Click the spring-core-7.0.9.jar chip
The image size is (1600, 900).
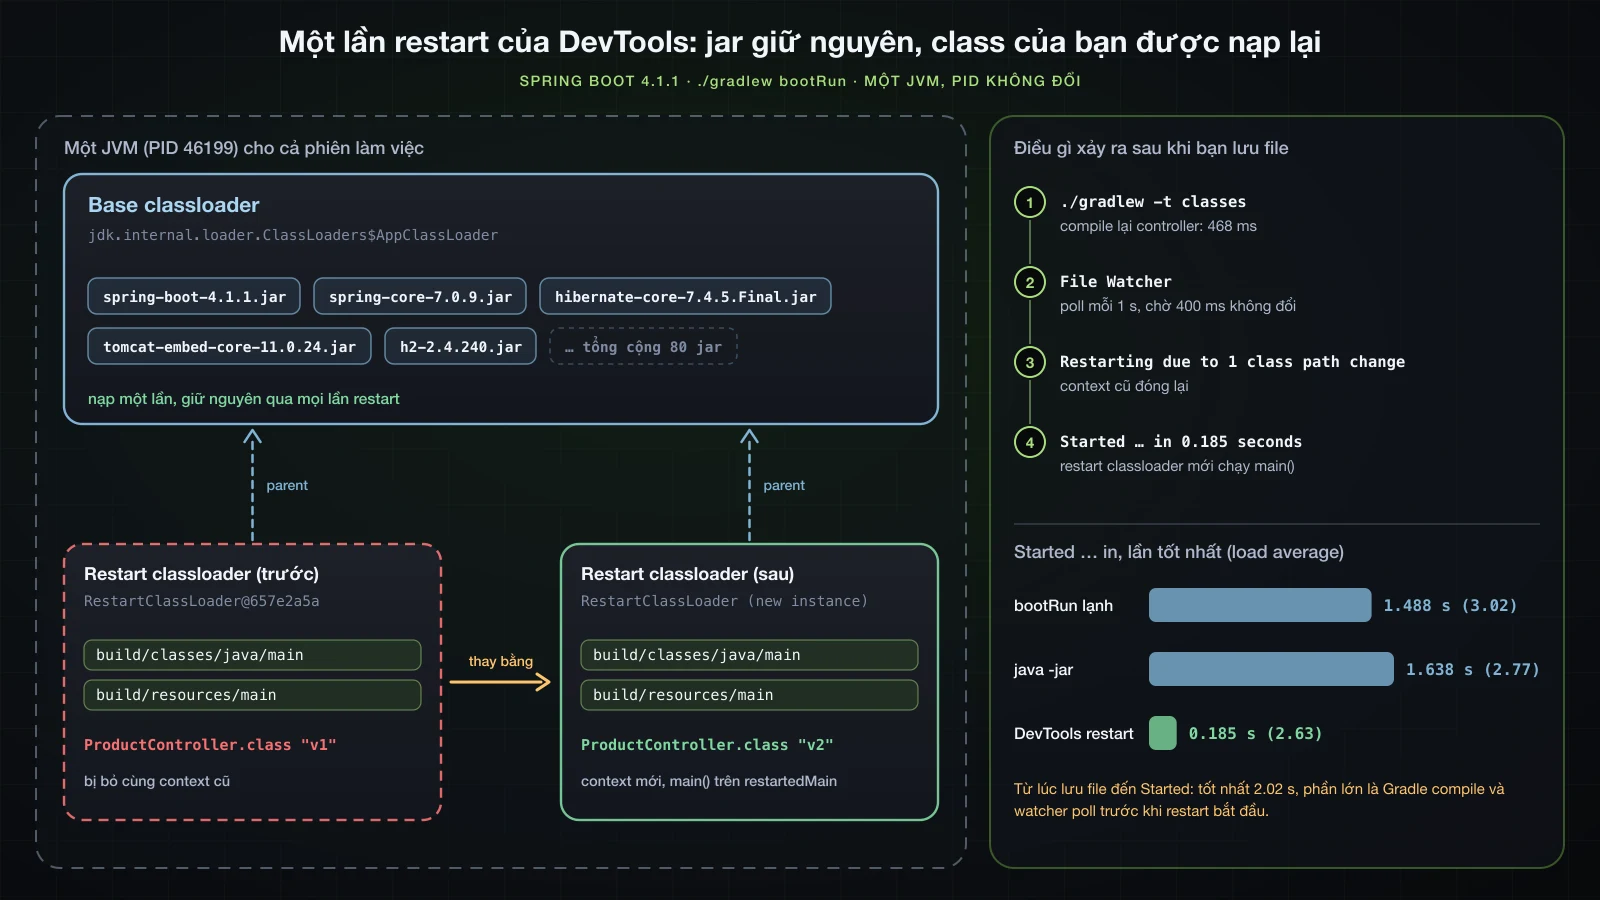pyautogui.click(x=420, y=296)
